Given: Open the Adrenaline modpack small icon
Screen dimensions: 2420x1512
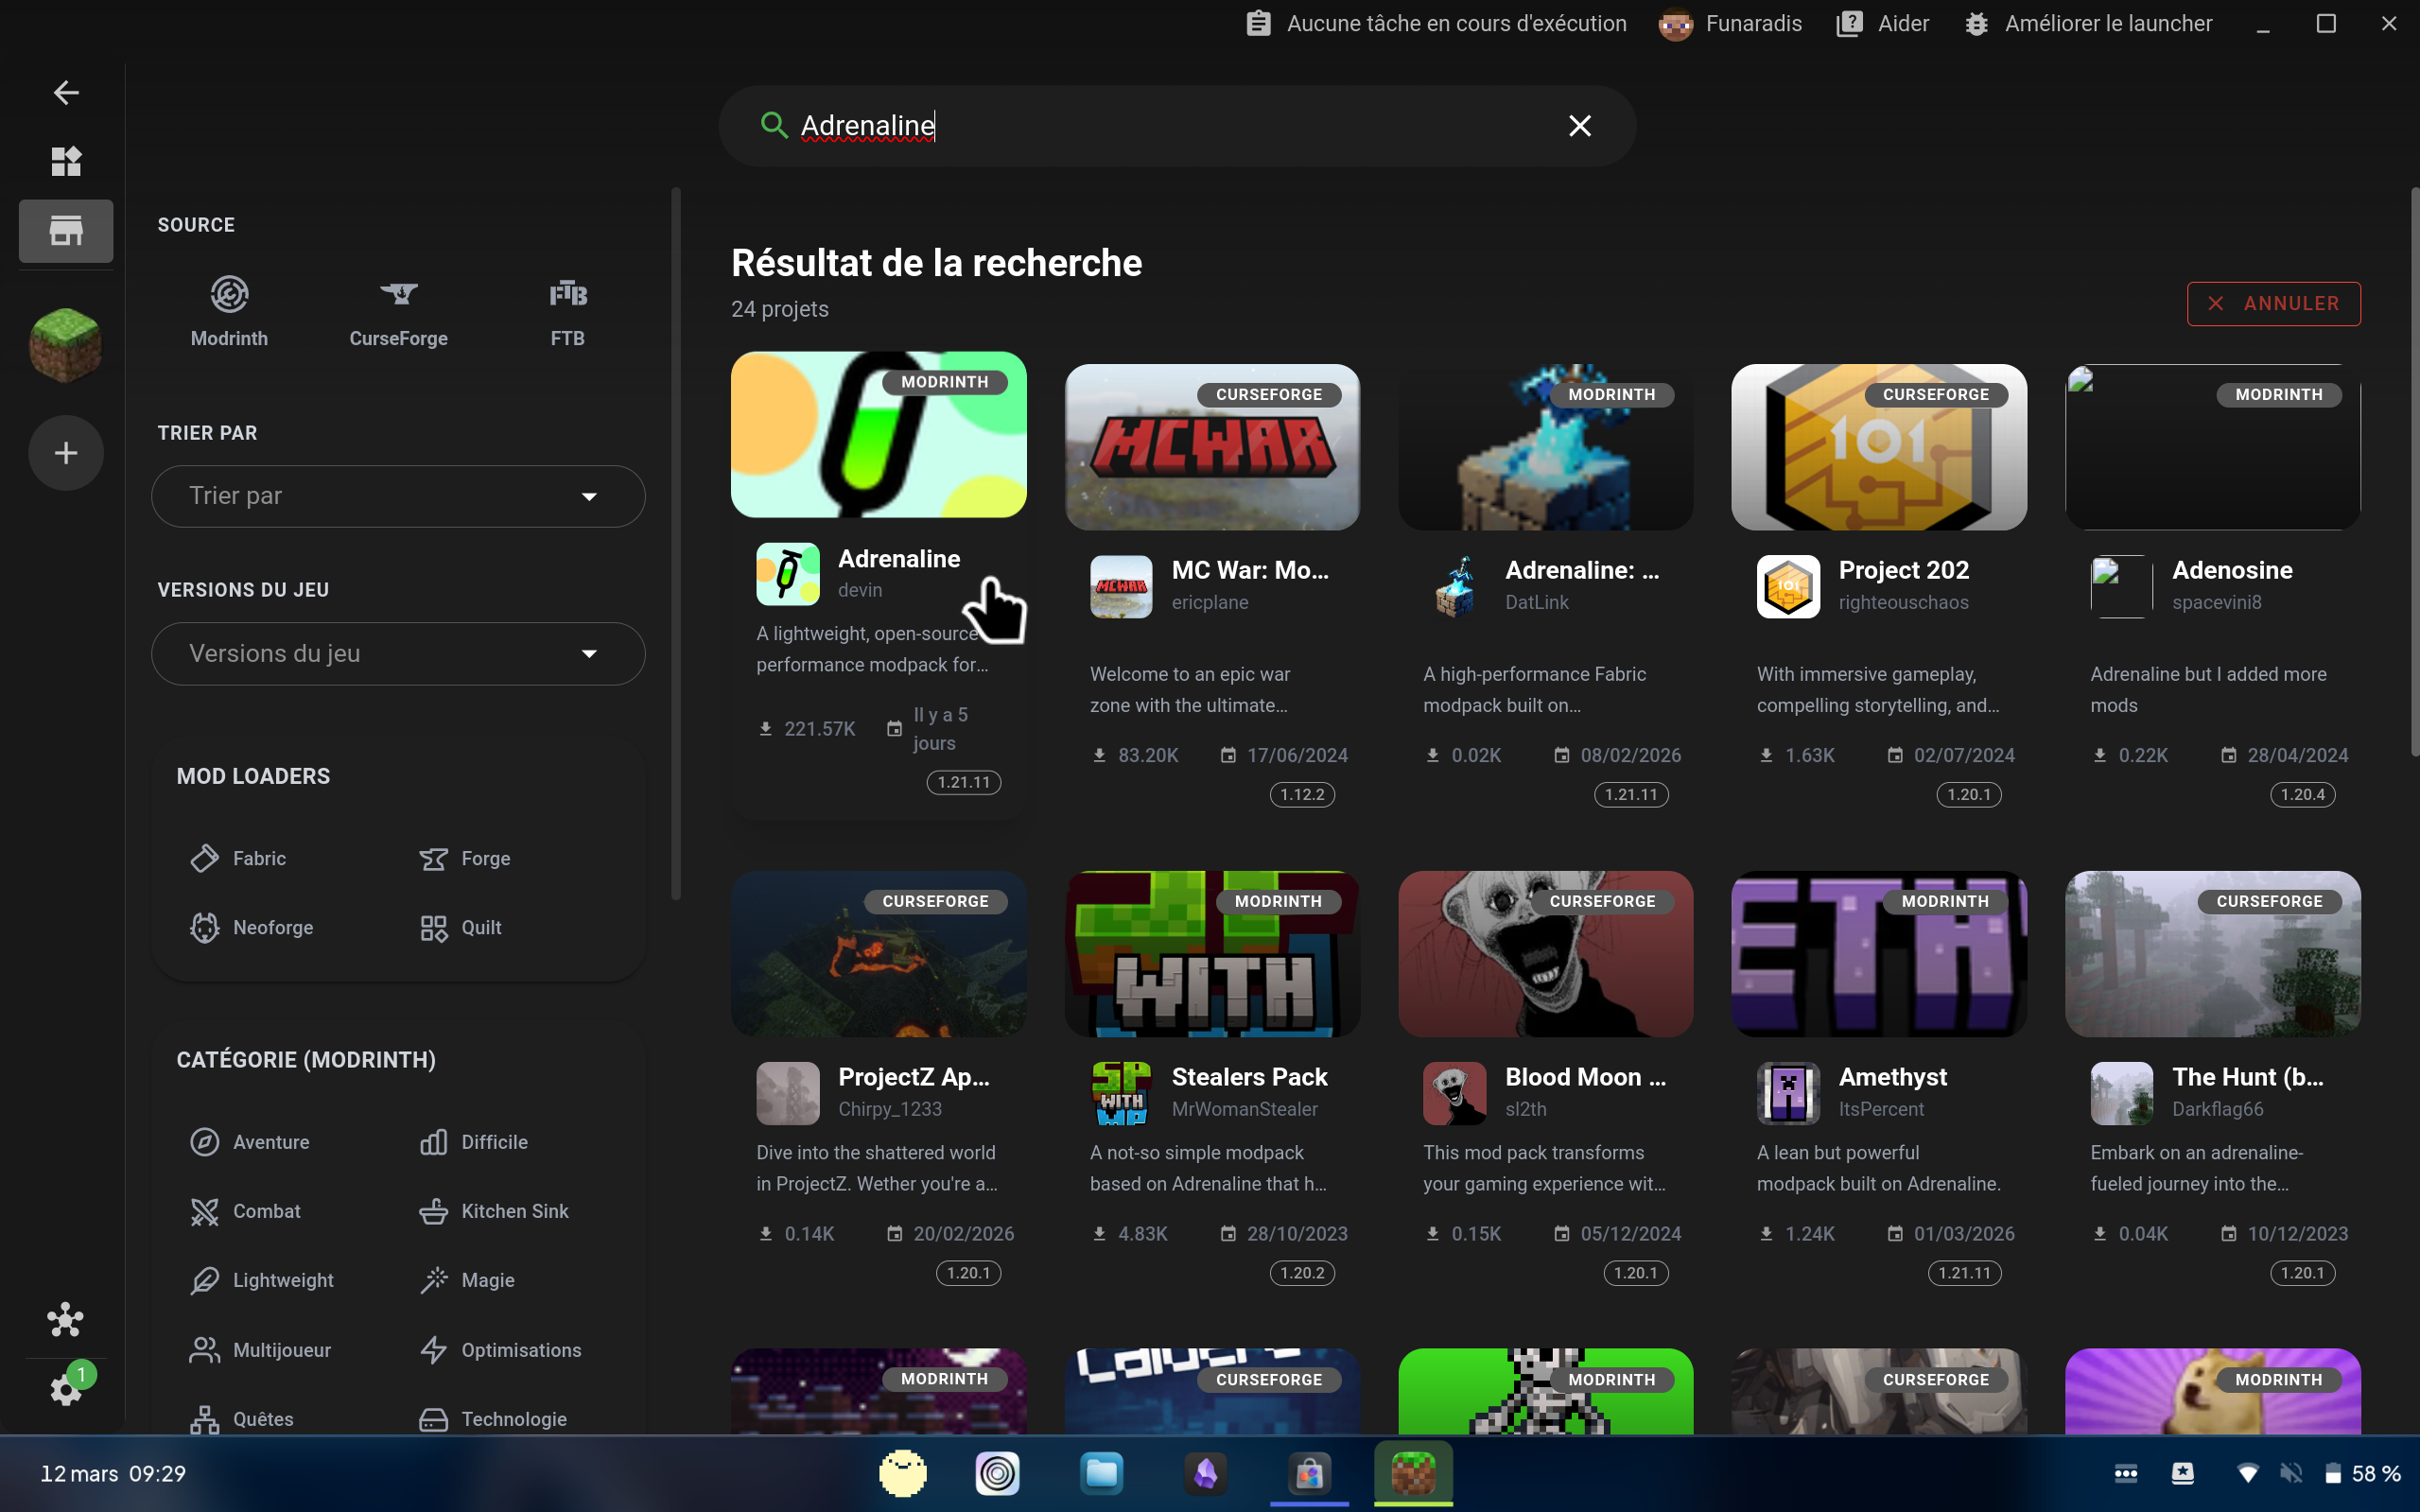Looking at the screenshot, I should [788, 574].
